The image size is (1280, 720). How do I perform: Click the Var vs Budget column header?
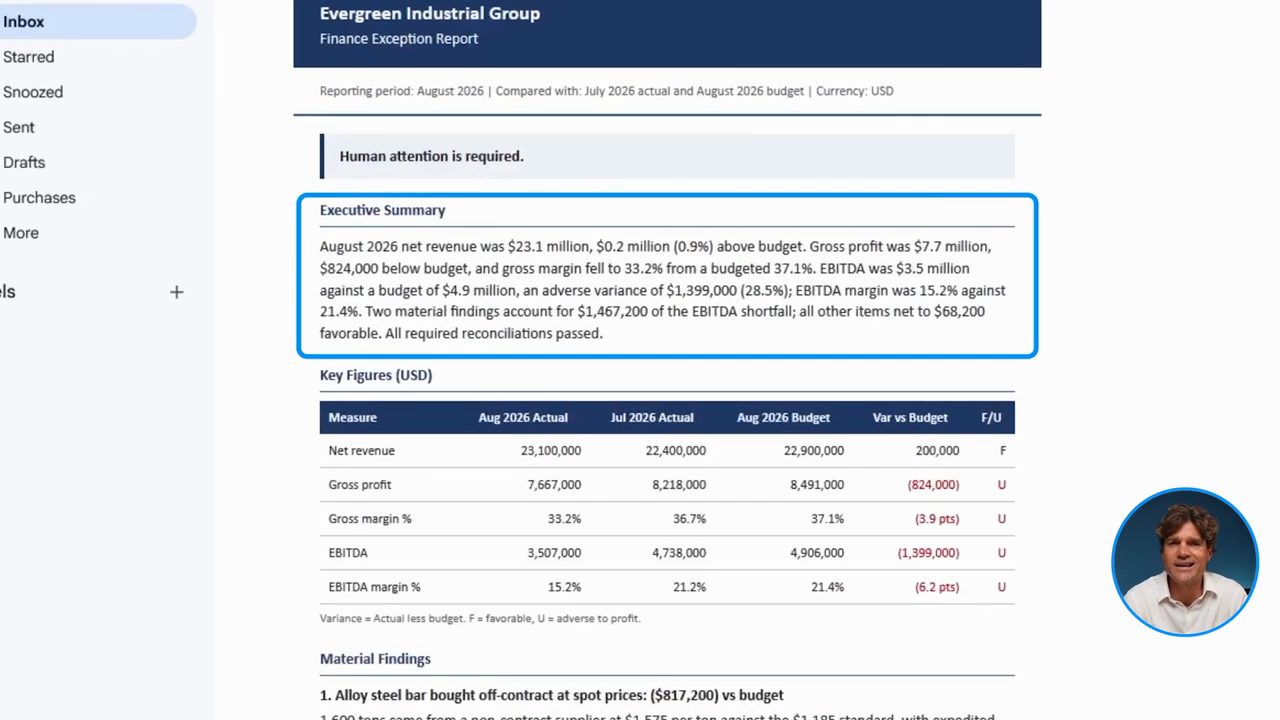tap(910, 418)
